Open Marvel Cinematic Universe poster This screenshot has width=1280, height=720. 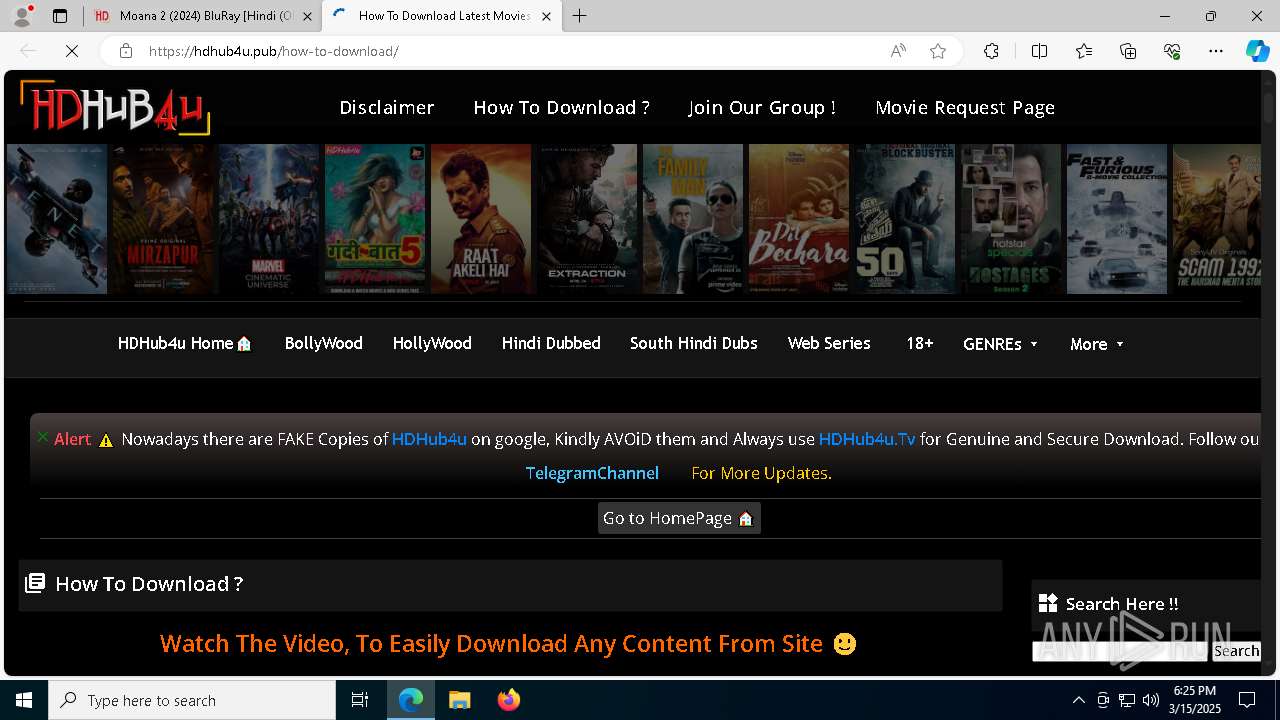tap(269, 219)
